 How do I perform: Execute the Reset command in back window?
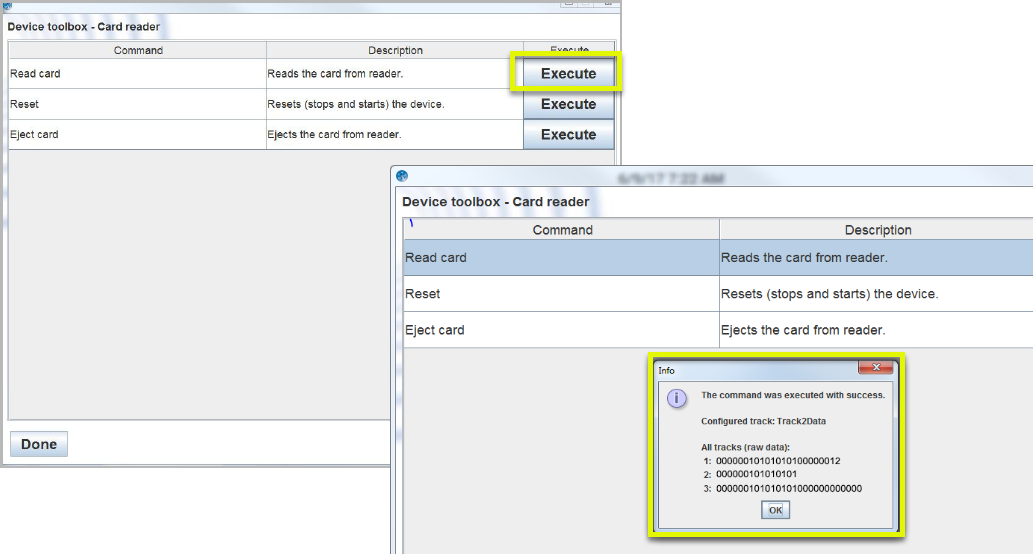pyautogui.click(x=569, y=104)
